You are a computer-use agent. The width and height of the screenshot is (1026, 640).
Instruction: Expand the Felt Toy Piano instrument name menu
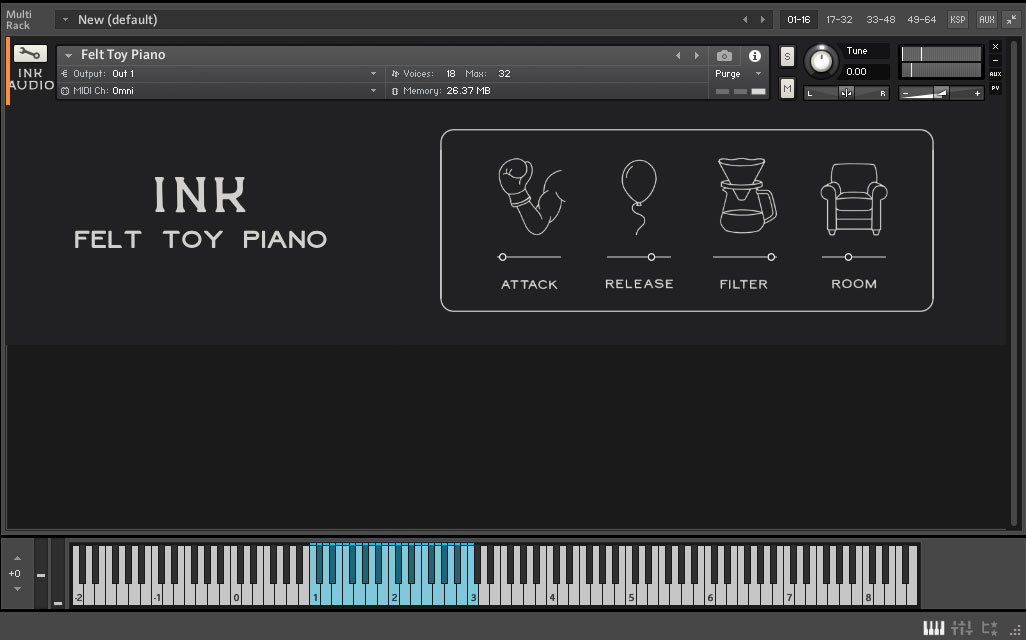pyautogui.click(x=68, y=56)
